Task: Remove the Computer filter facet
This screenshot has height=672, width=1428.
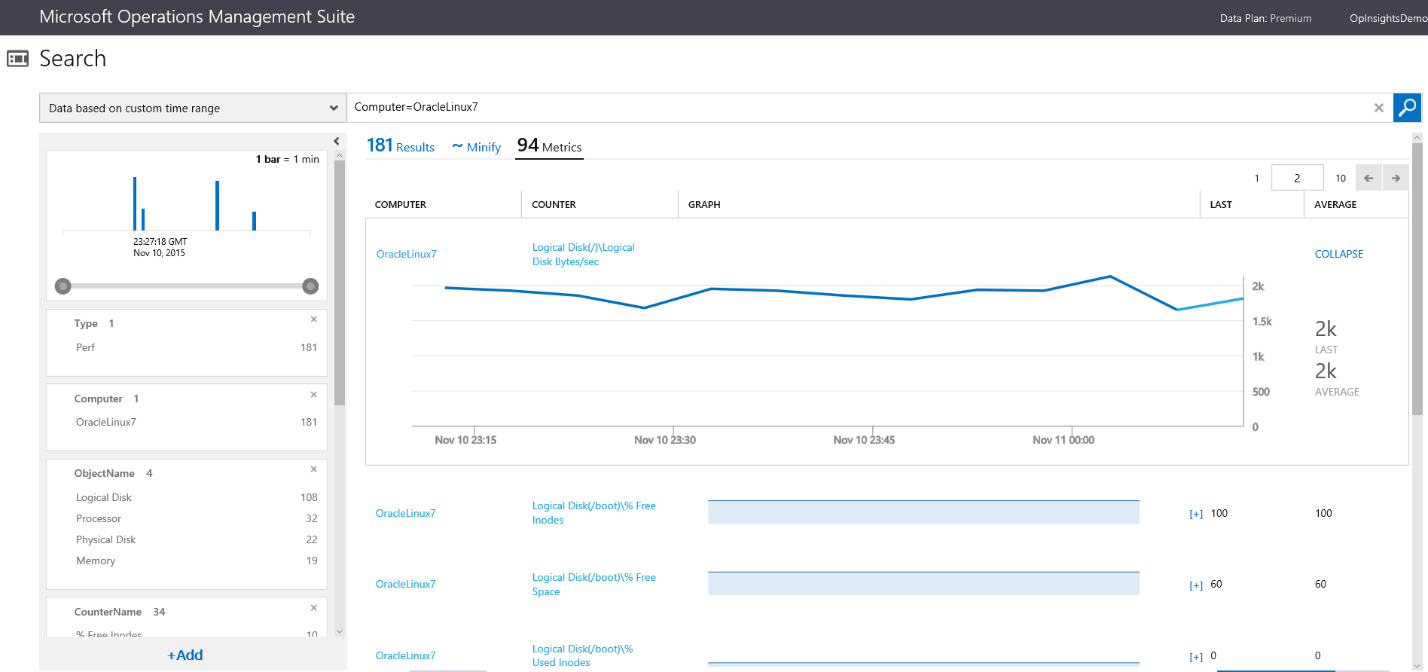Action: 313,394
